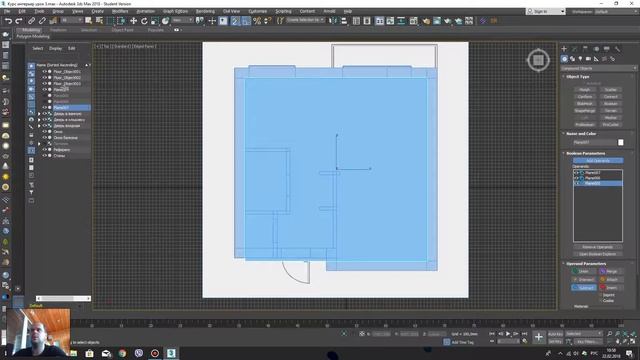Select the Стены item in scene explorer

tap(60, 156)
